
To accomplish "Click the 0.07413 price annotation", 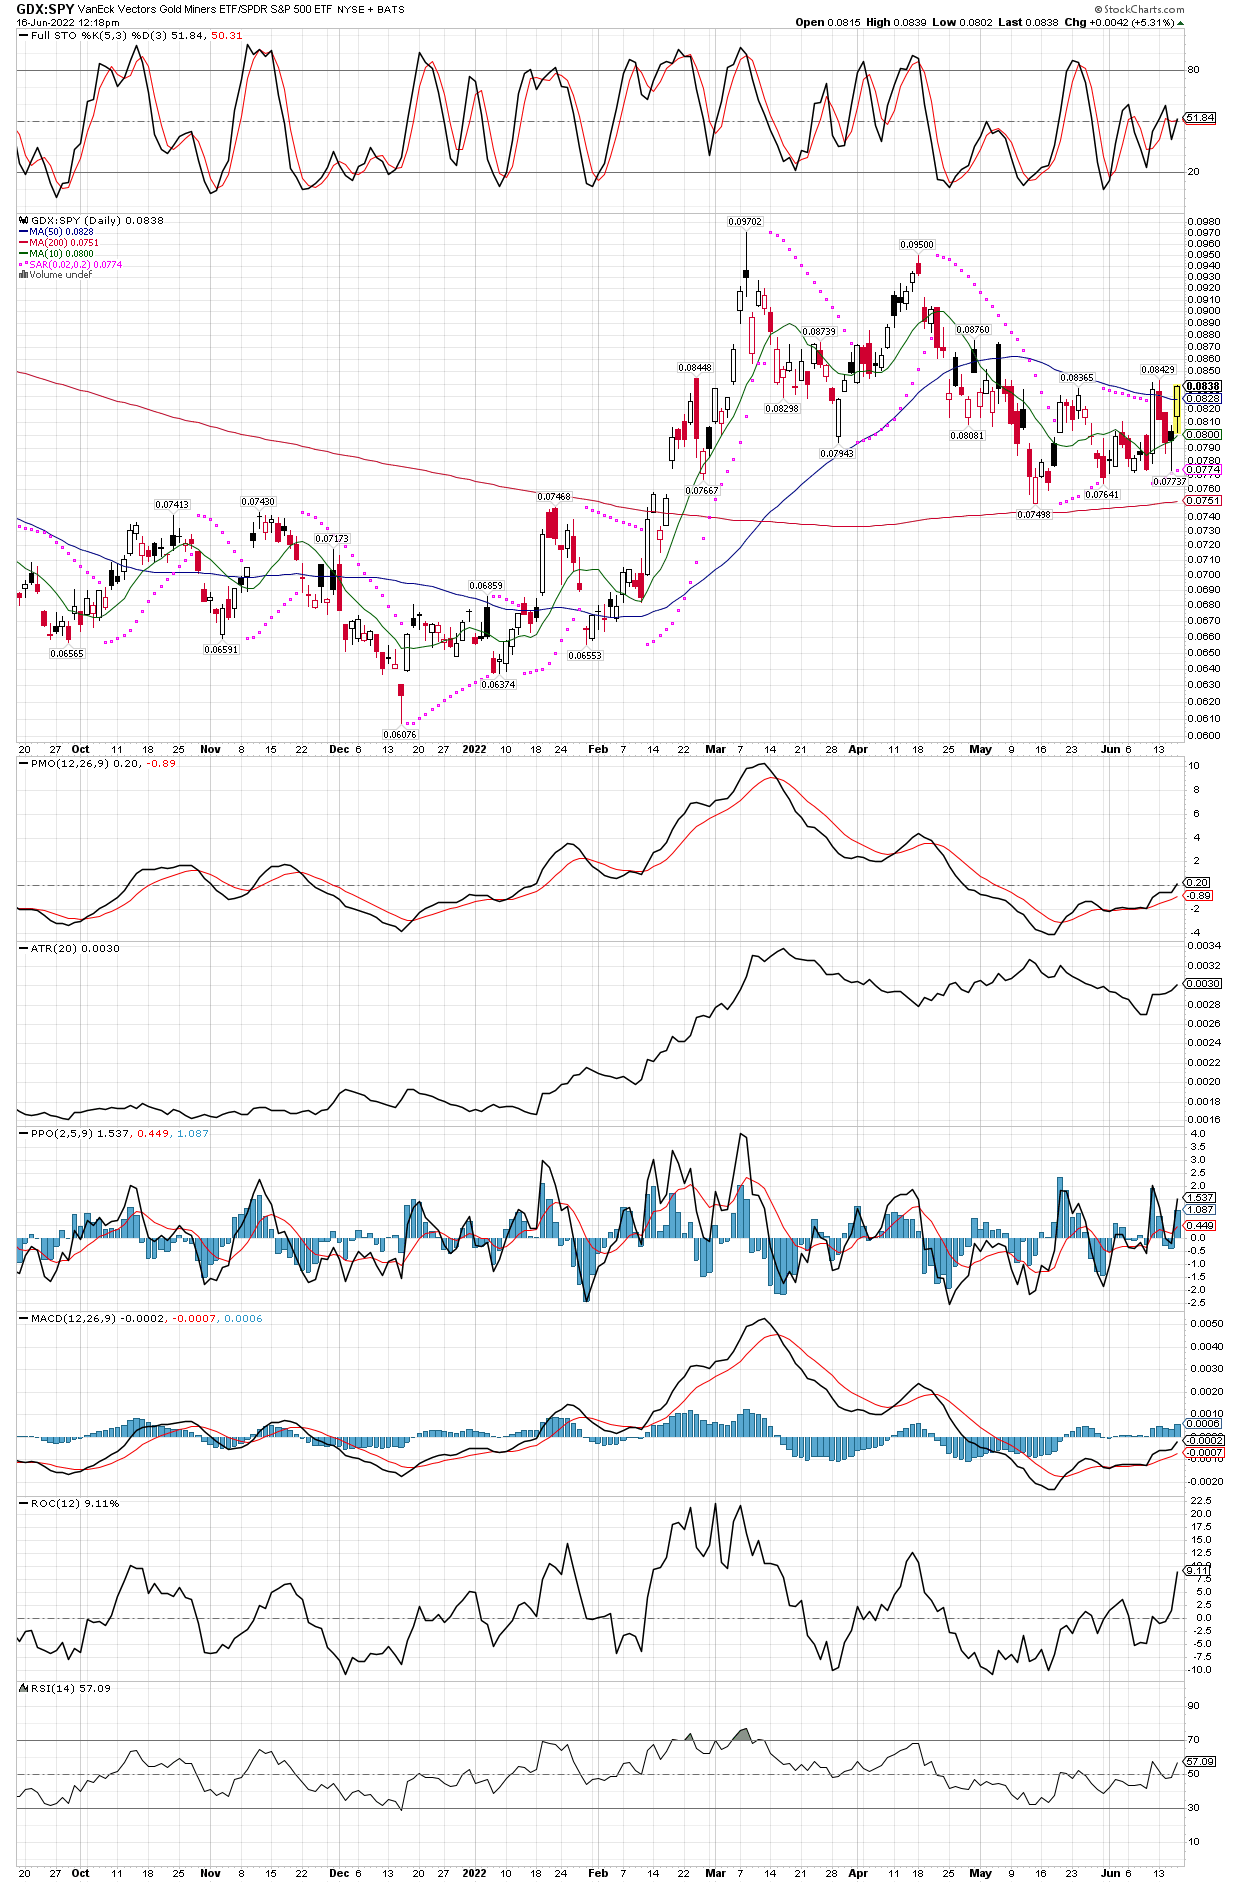I will [x=172, y=506].
